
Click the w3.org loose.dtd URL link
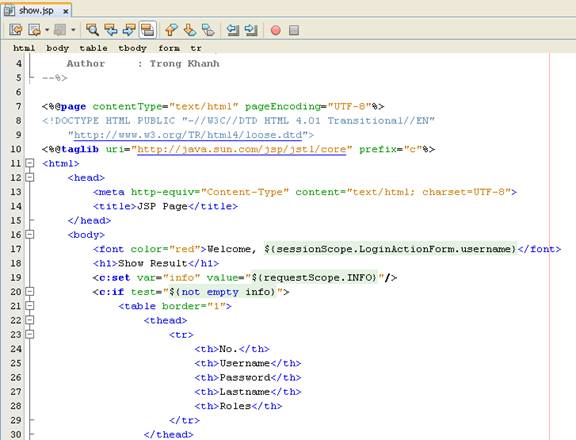(188, 135)
